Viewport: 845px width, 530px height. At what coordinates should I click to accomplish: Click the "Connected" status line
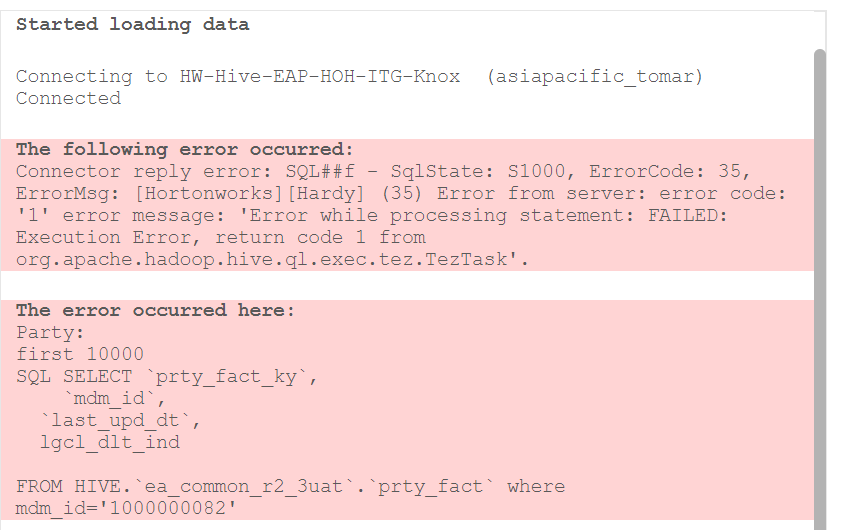(68, 98)
